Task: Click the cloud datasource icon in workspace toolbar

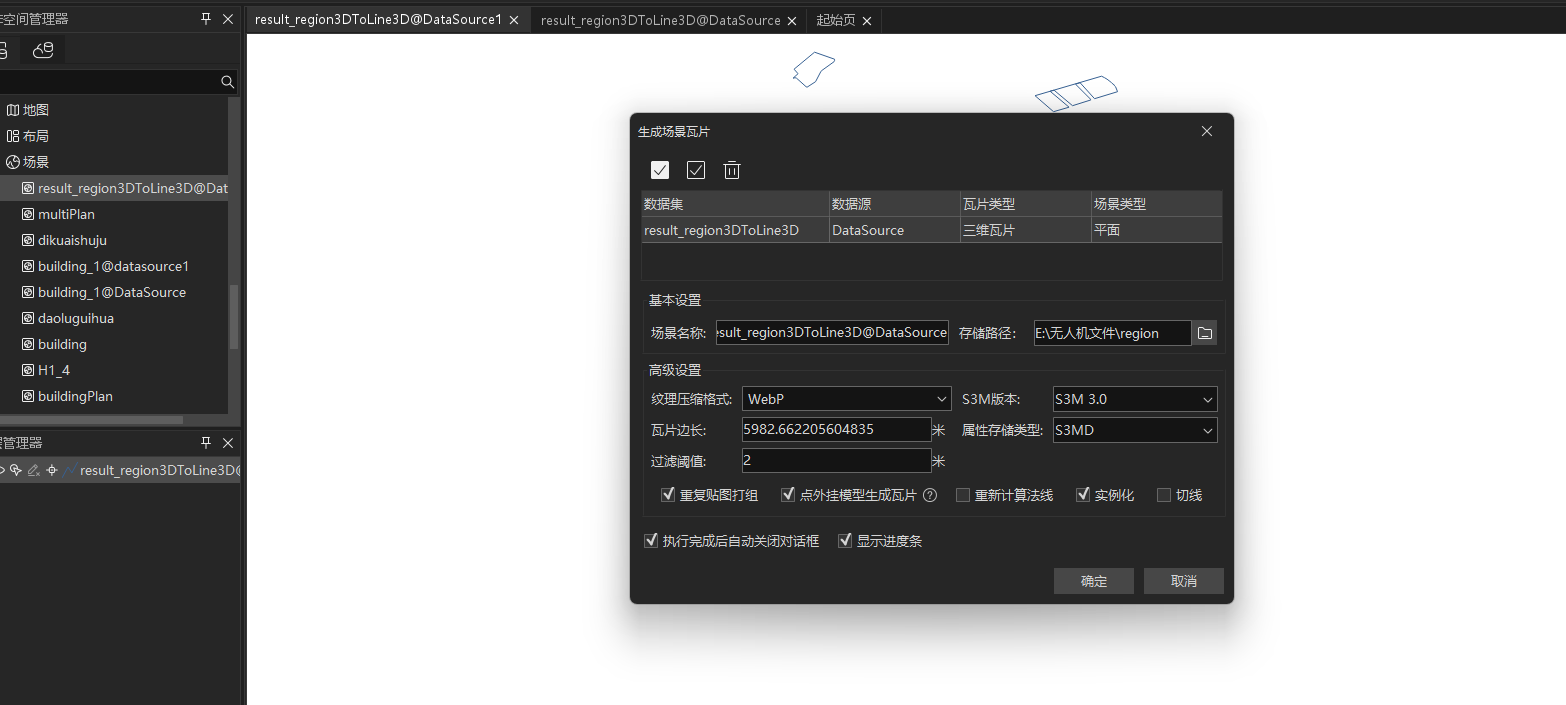Action: point(43,50)
